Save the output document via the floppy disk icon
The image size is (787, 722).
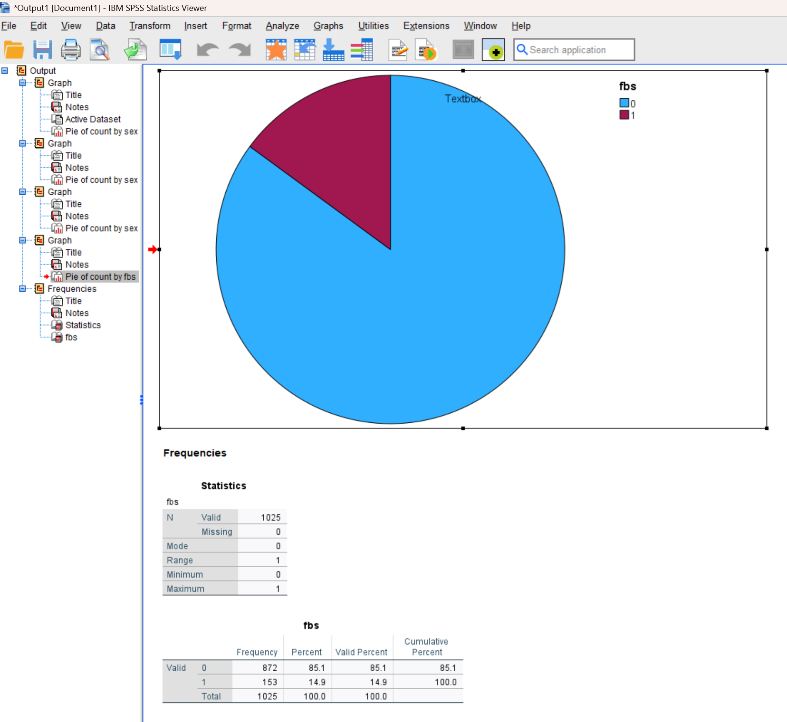point(42,50)
